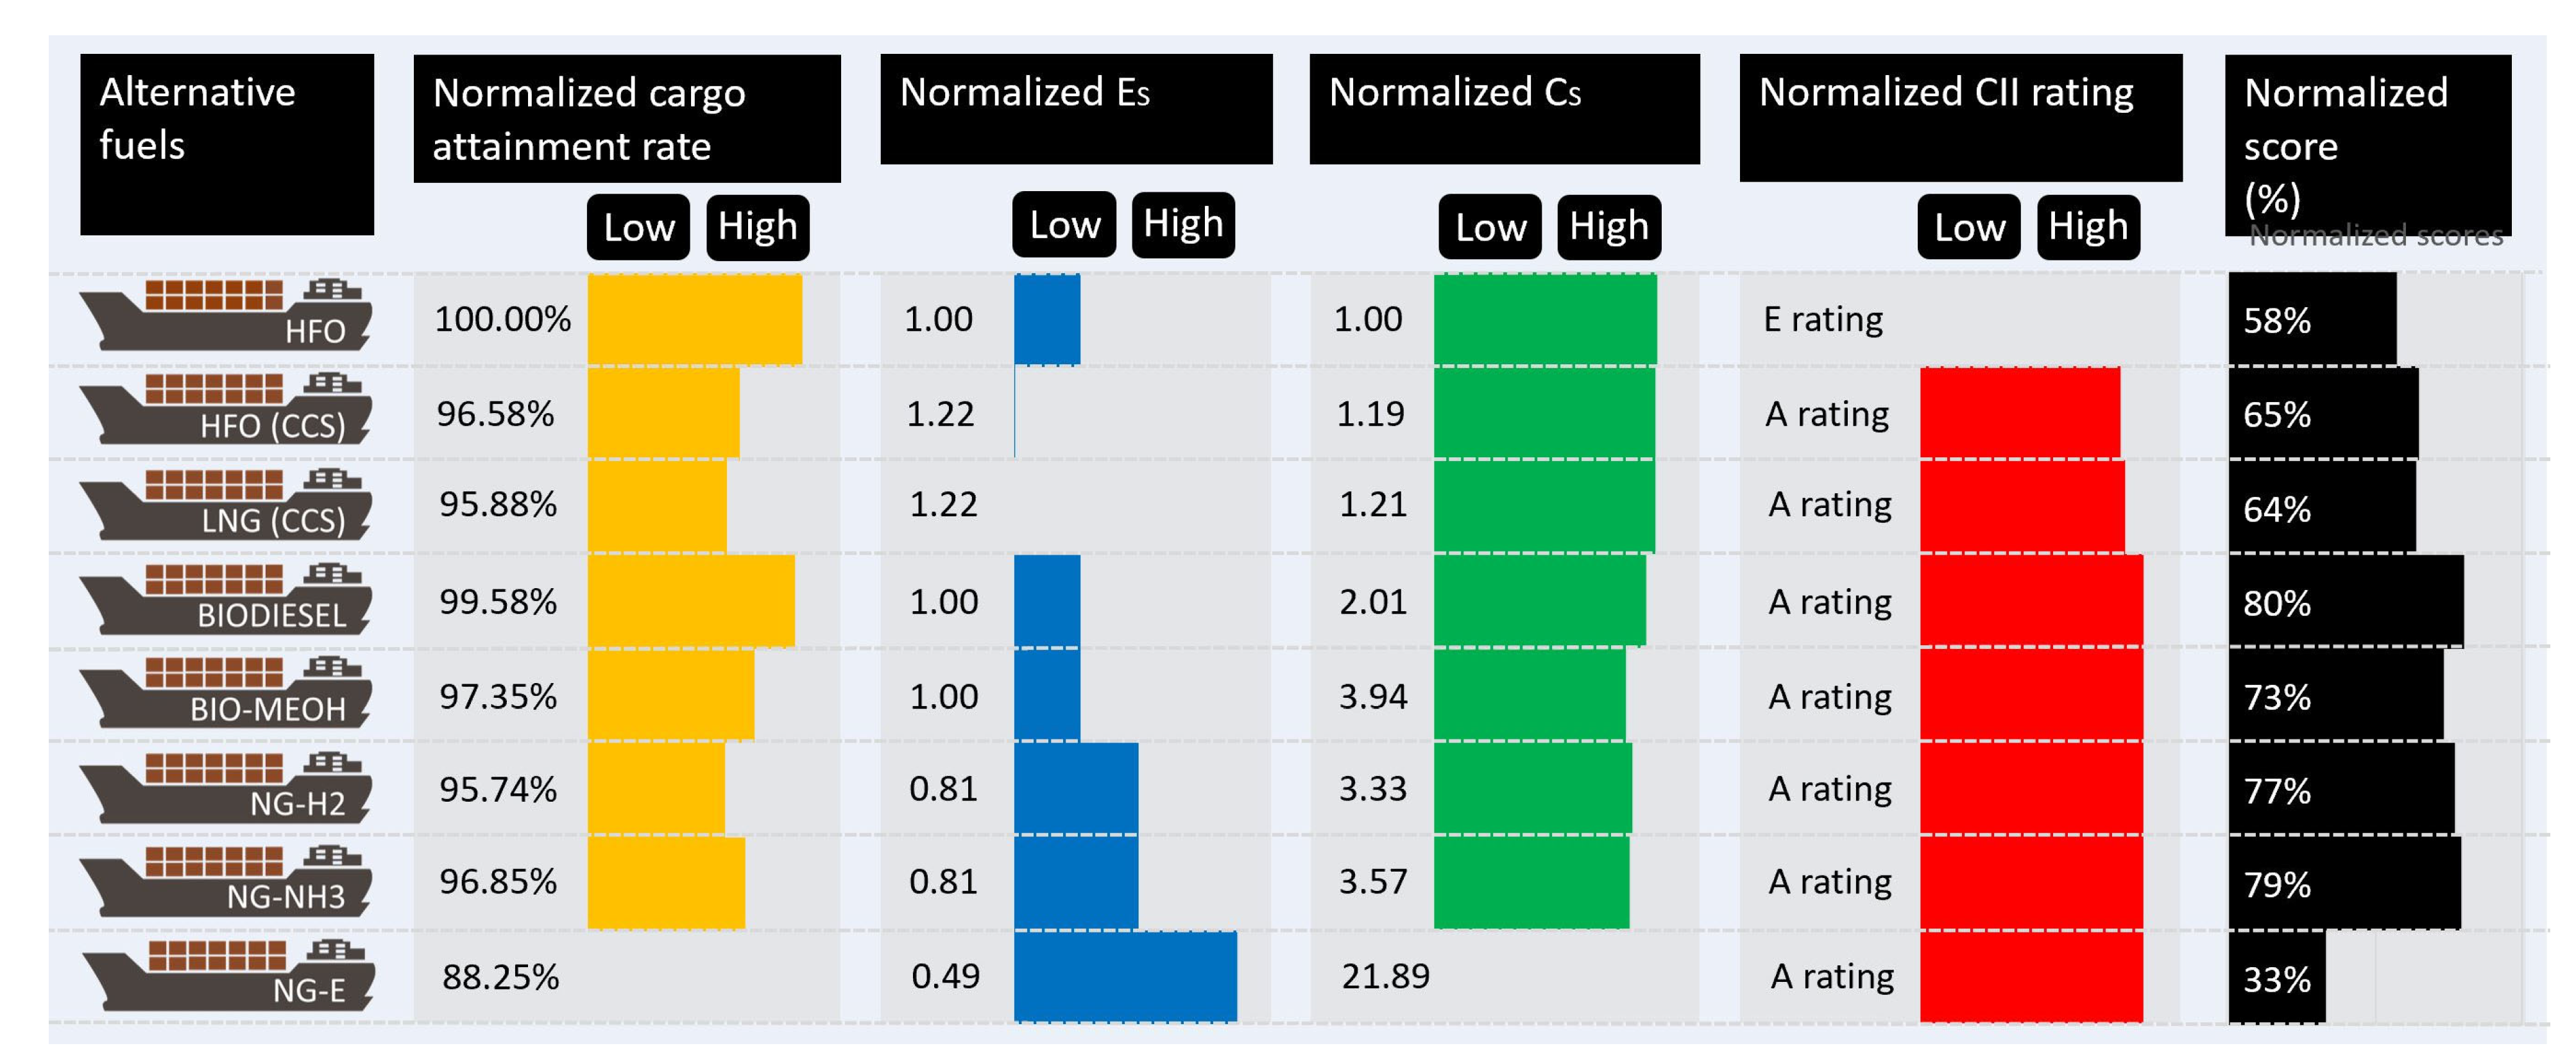Click the yellow cargo bar for HFO
The width and height of the screenshot is (2576, 1064).
click(x=694, y=319)
